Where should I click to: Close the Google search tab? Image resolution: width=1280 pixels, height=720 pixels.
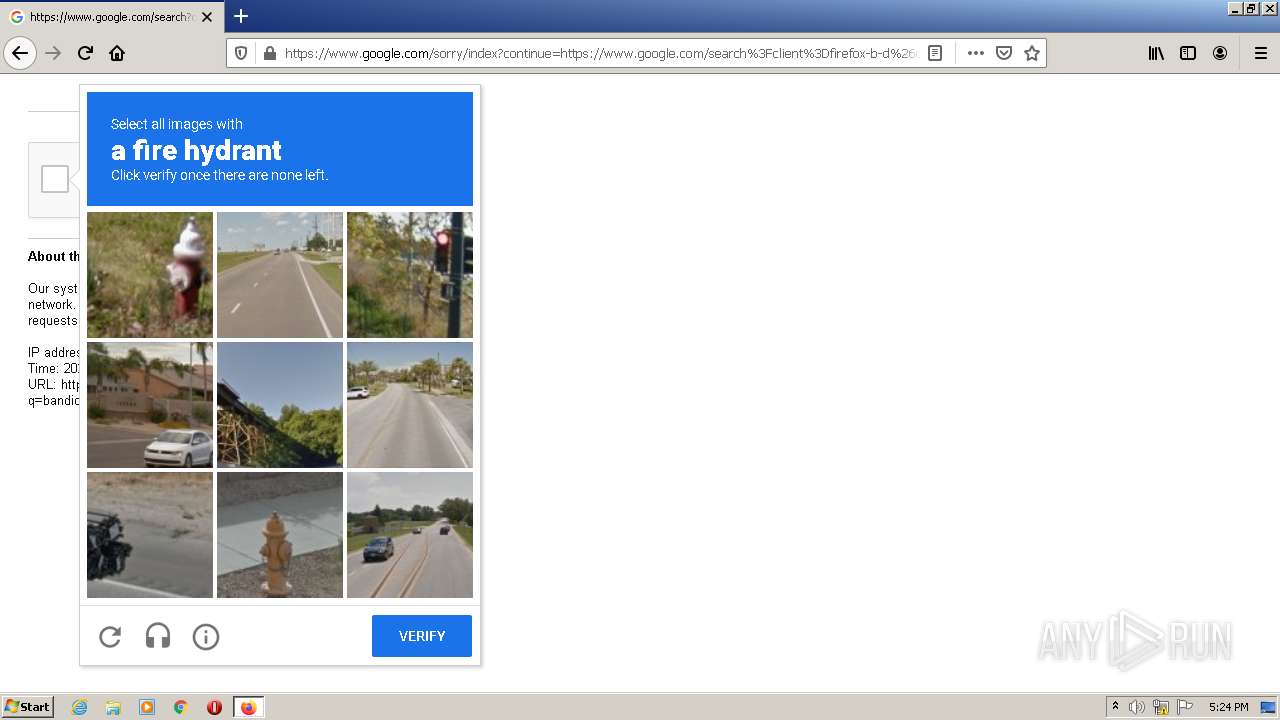pyautogui.click(x=207, y=17)
